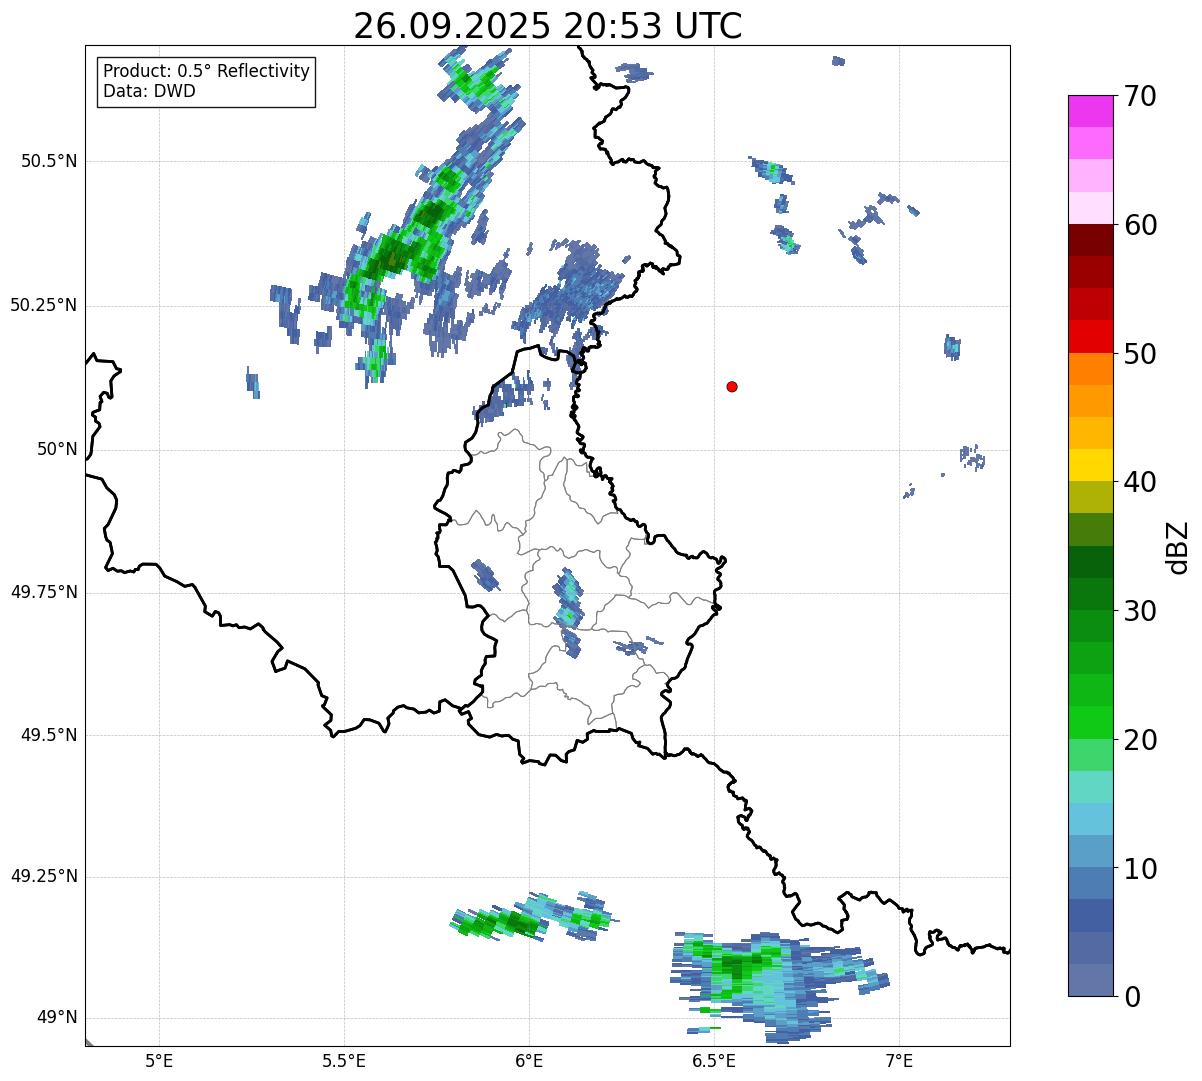Click the 49.25°N latitude label

coord(44,876)
